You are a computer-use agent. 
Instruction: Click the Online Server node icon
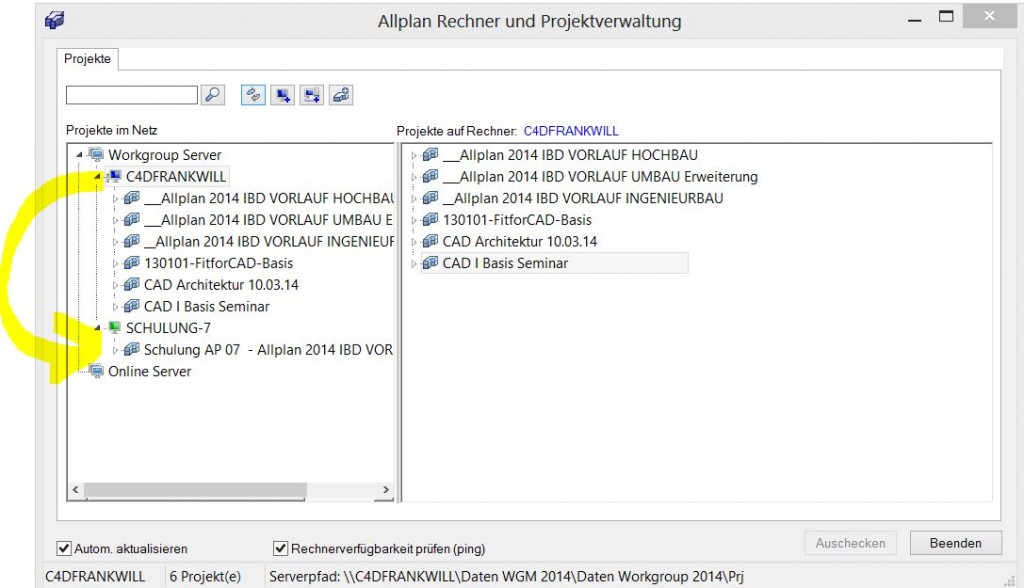pos(96,372)
